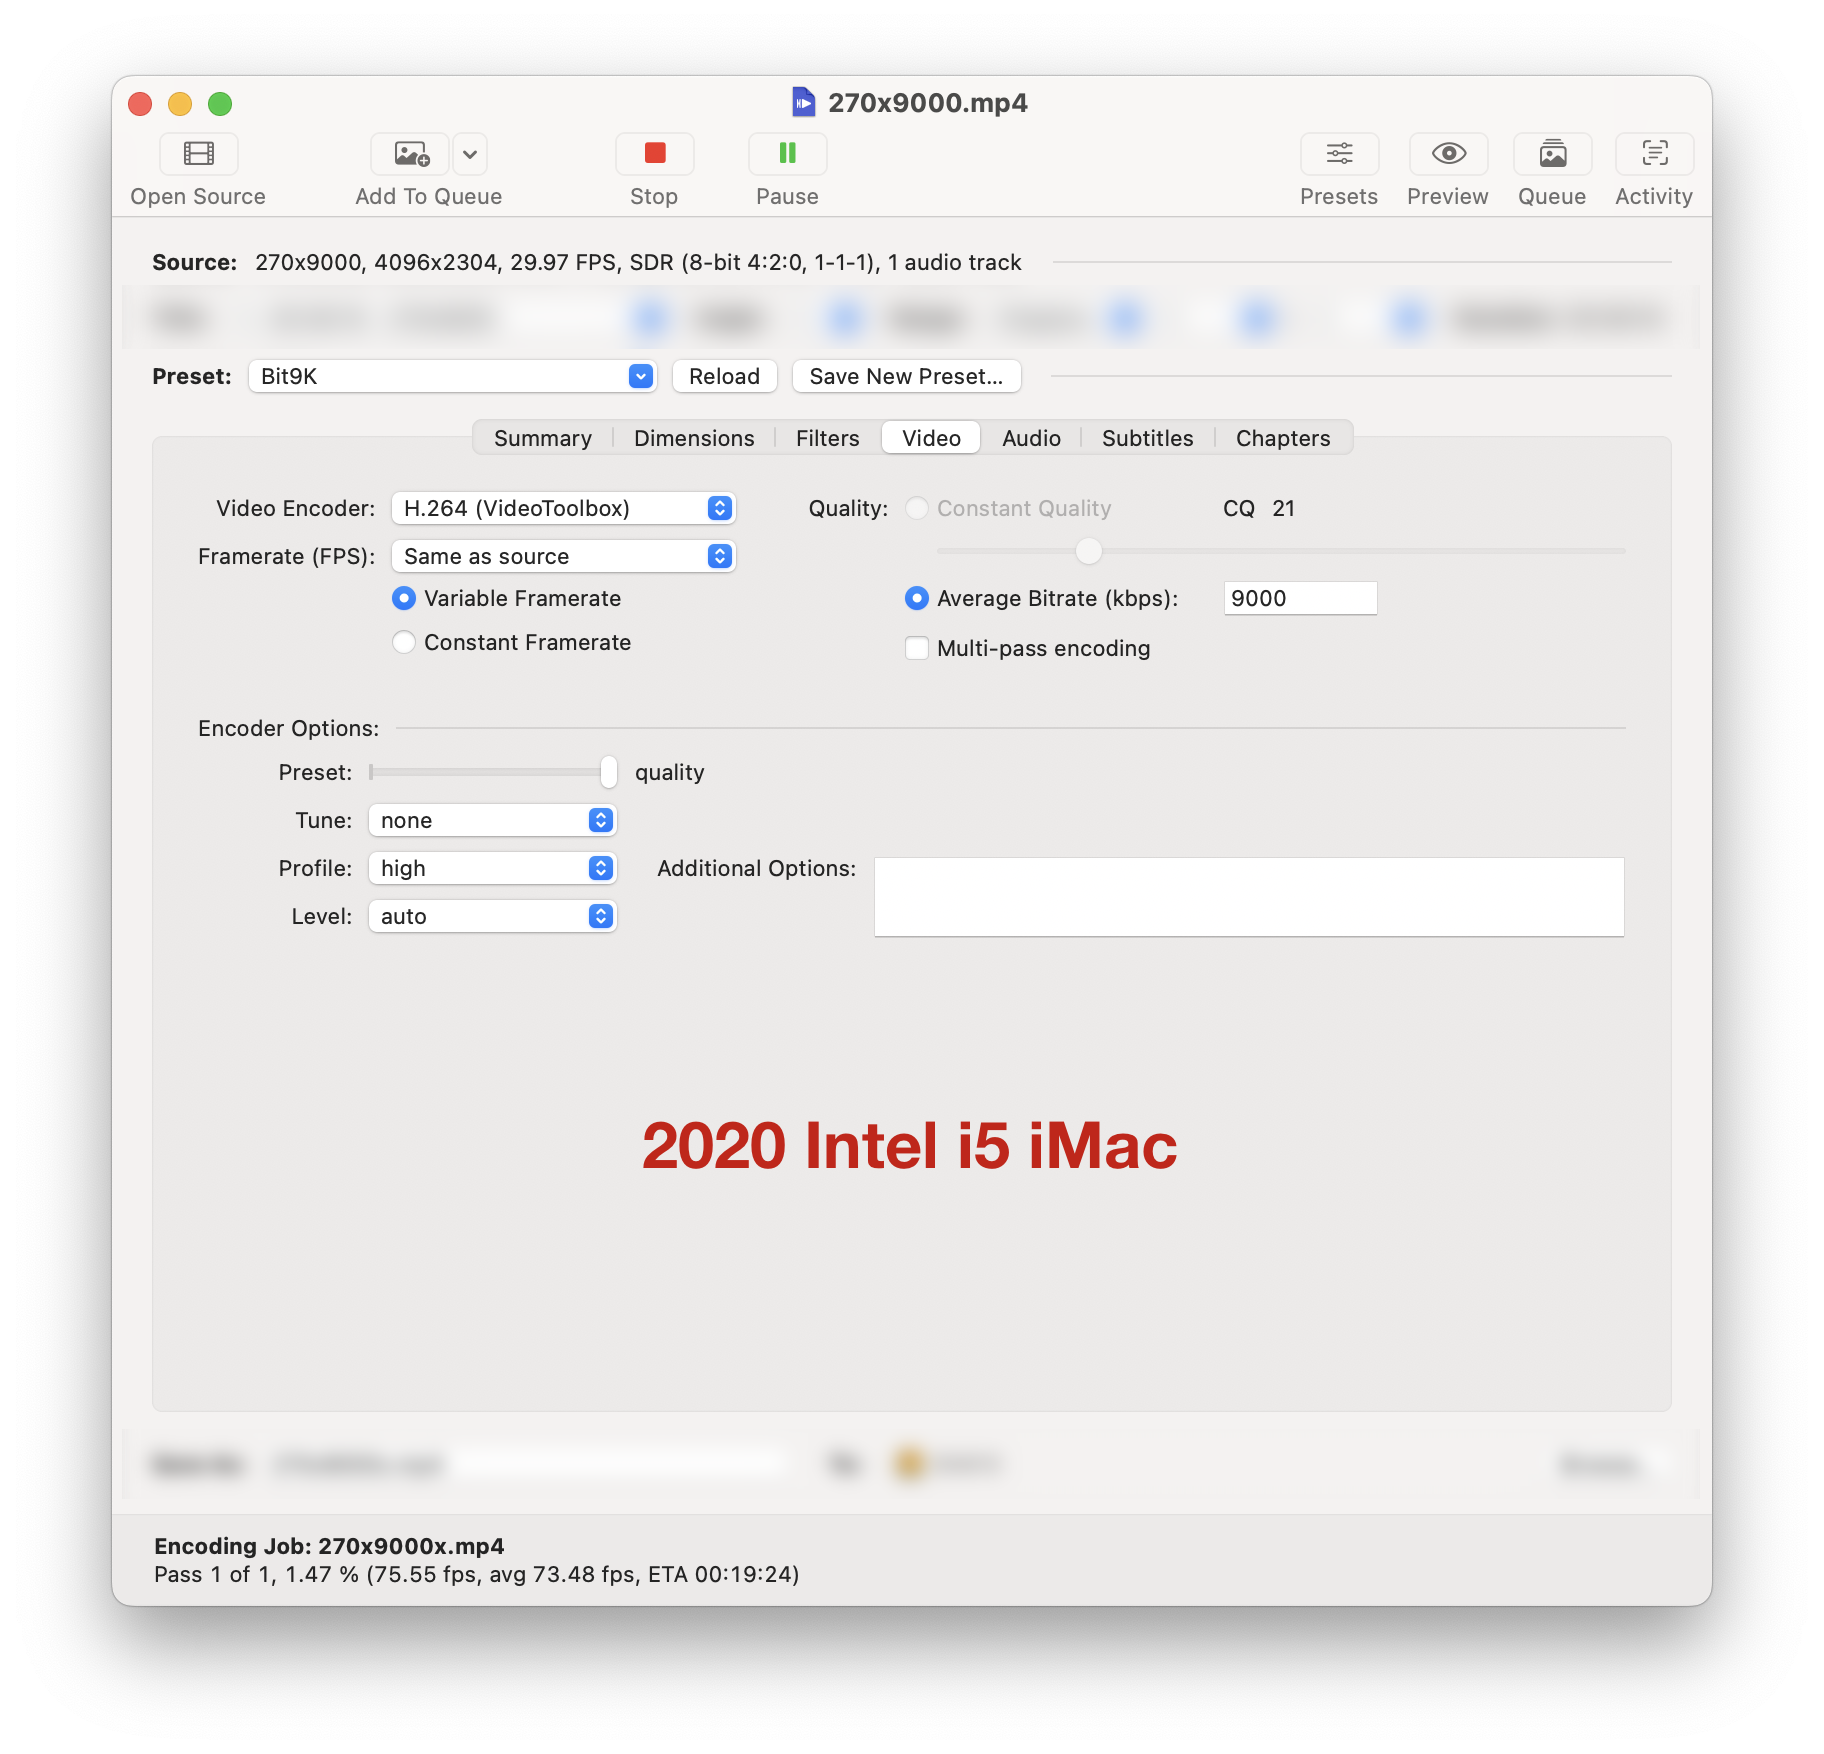Image resolution: width=1824 pixels, height=1754 pixels.
Task: Show the Queue window
Action: (x=1552, y=154)
